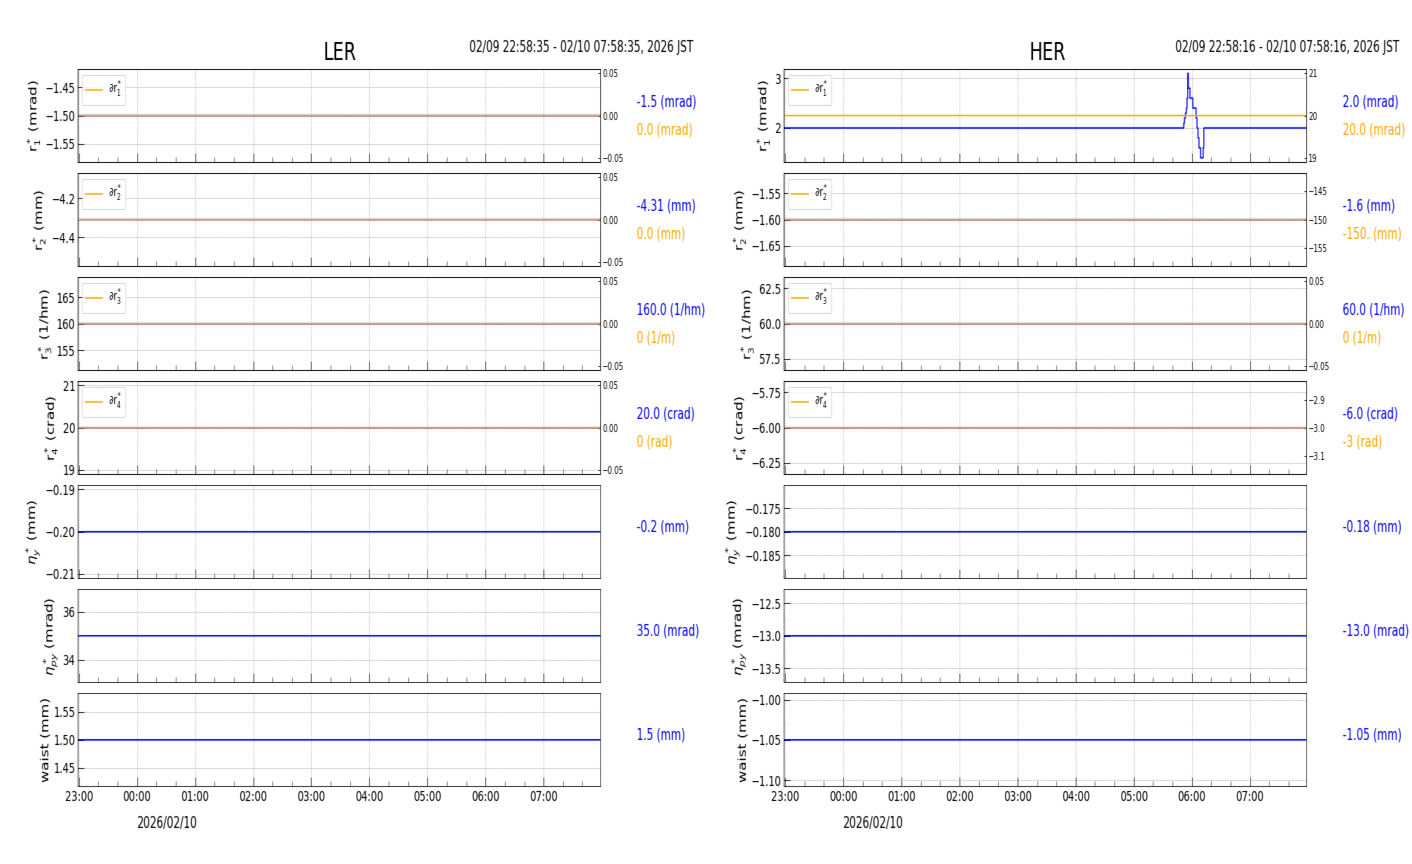Click the LER orange value 0.0 (mrad)
1412x864 pixels.
point(664,130)
